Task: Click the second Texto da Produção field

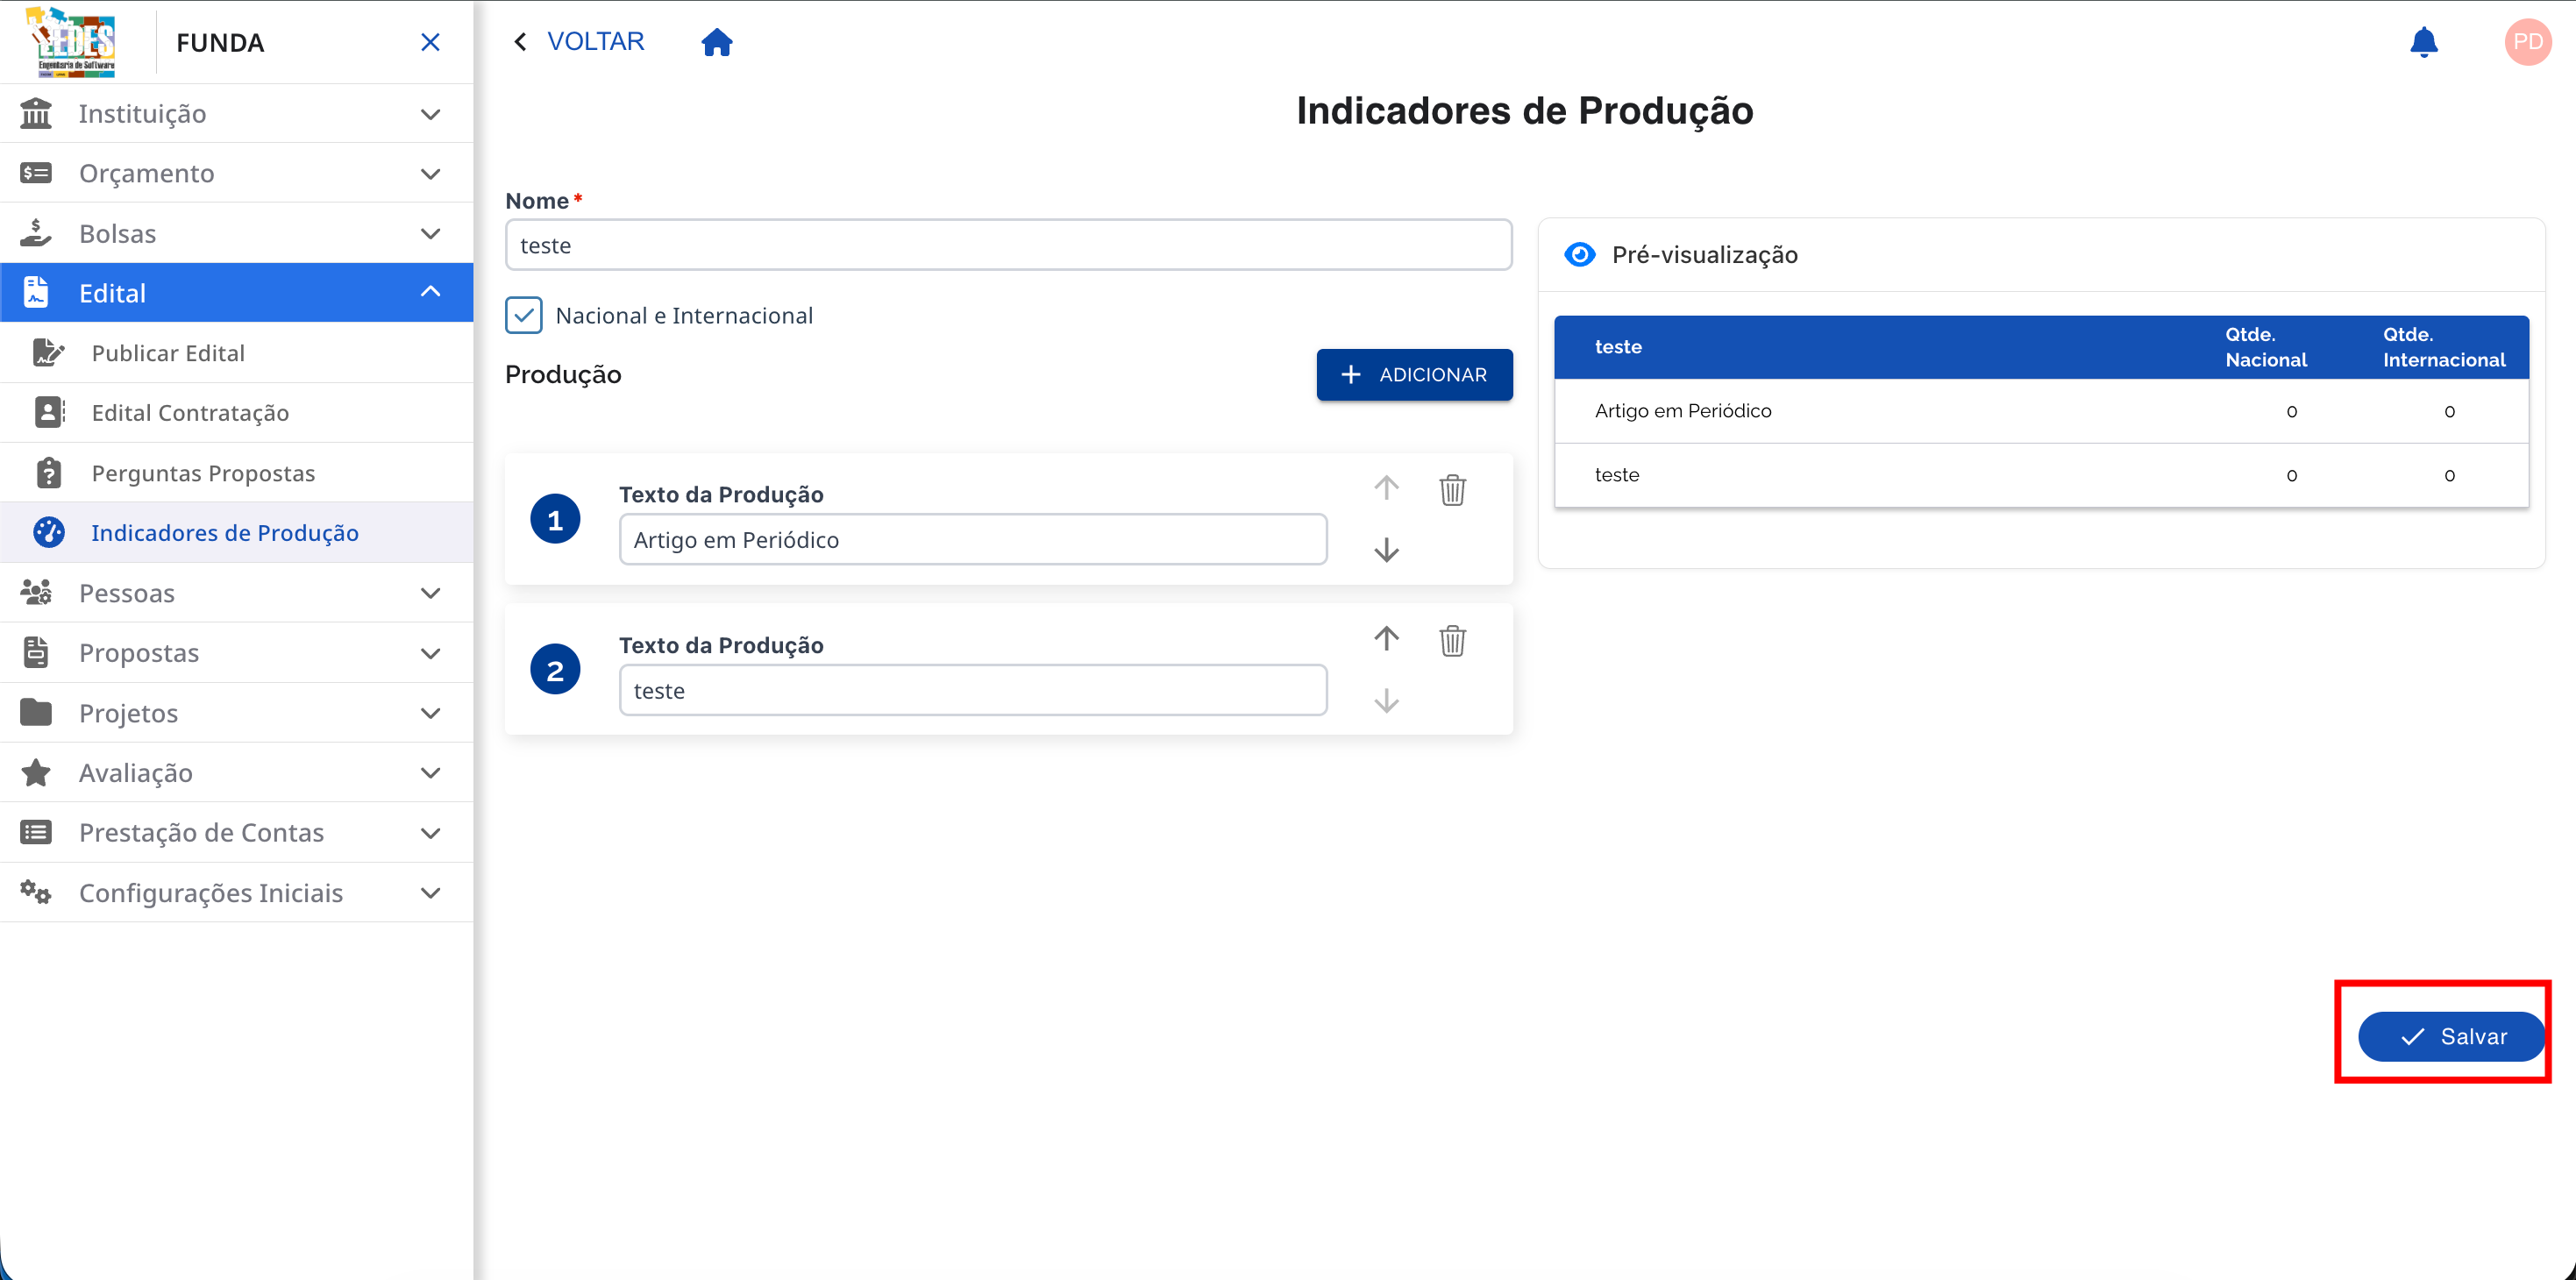Action: (973, 691)
